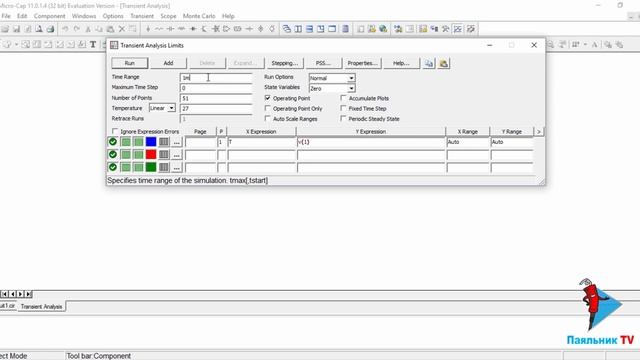Open the File menu
This screenshot has width=640, height=360.
click(x=6, y=16)
